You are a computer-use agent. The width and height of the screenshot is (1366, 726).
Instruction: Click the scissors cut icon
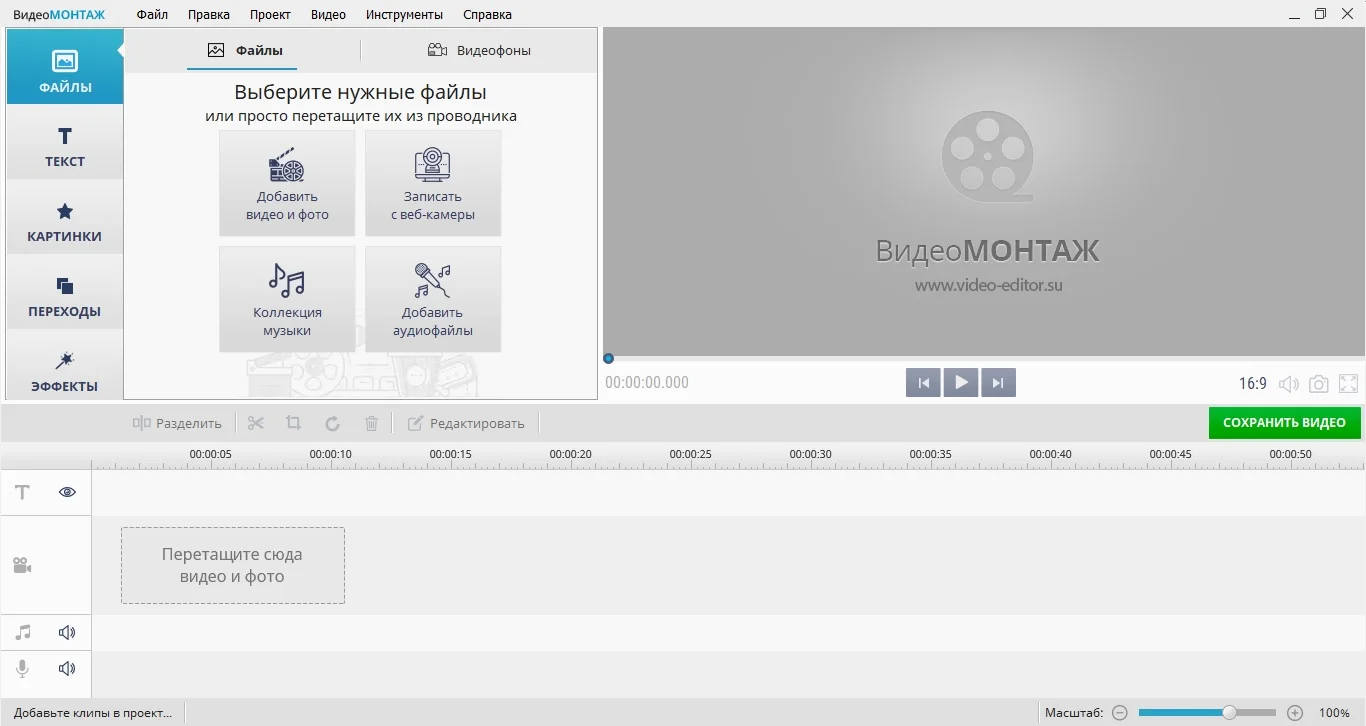tap(256, 423)
